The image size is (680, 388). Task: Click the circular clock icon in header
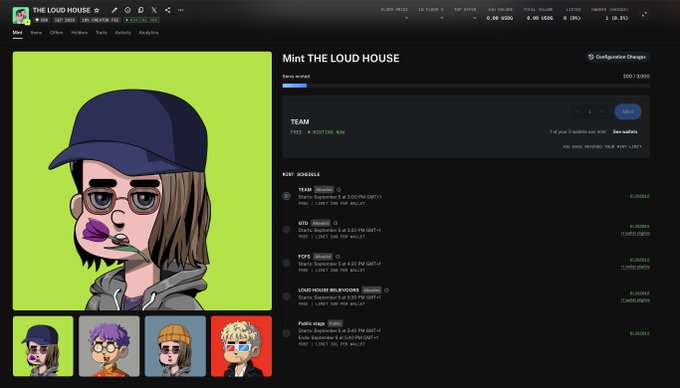[x=128, y=10]
